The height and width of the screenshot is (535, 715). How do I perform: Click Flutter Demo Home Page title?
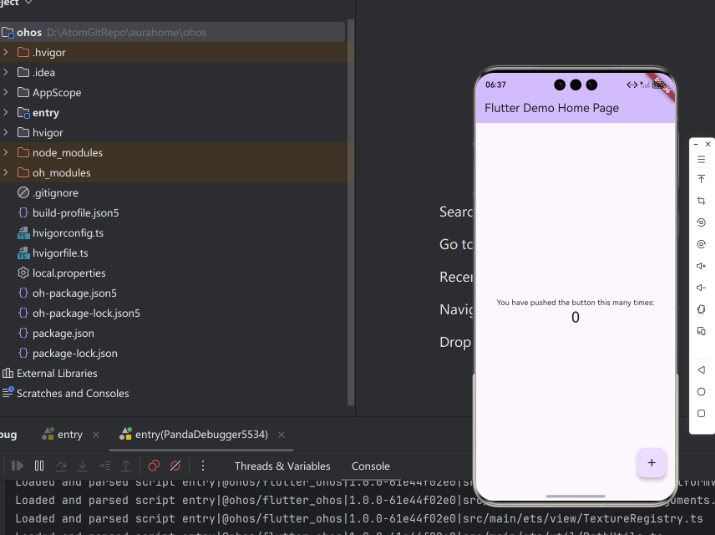(551, 108)
